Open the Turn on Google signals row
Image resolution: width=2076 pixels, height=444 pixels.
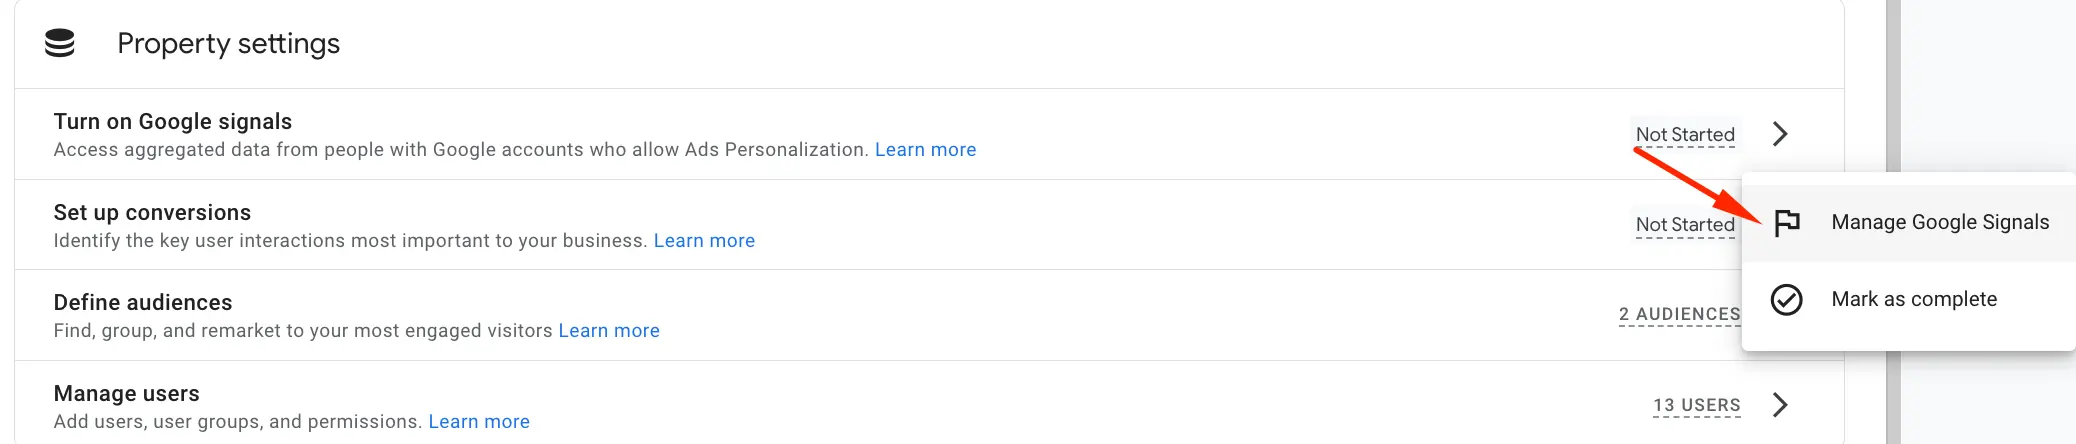tap(929, 134)
